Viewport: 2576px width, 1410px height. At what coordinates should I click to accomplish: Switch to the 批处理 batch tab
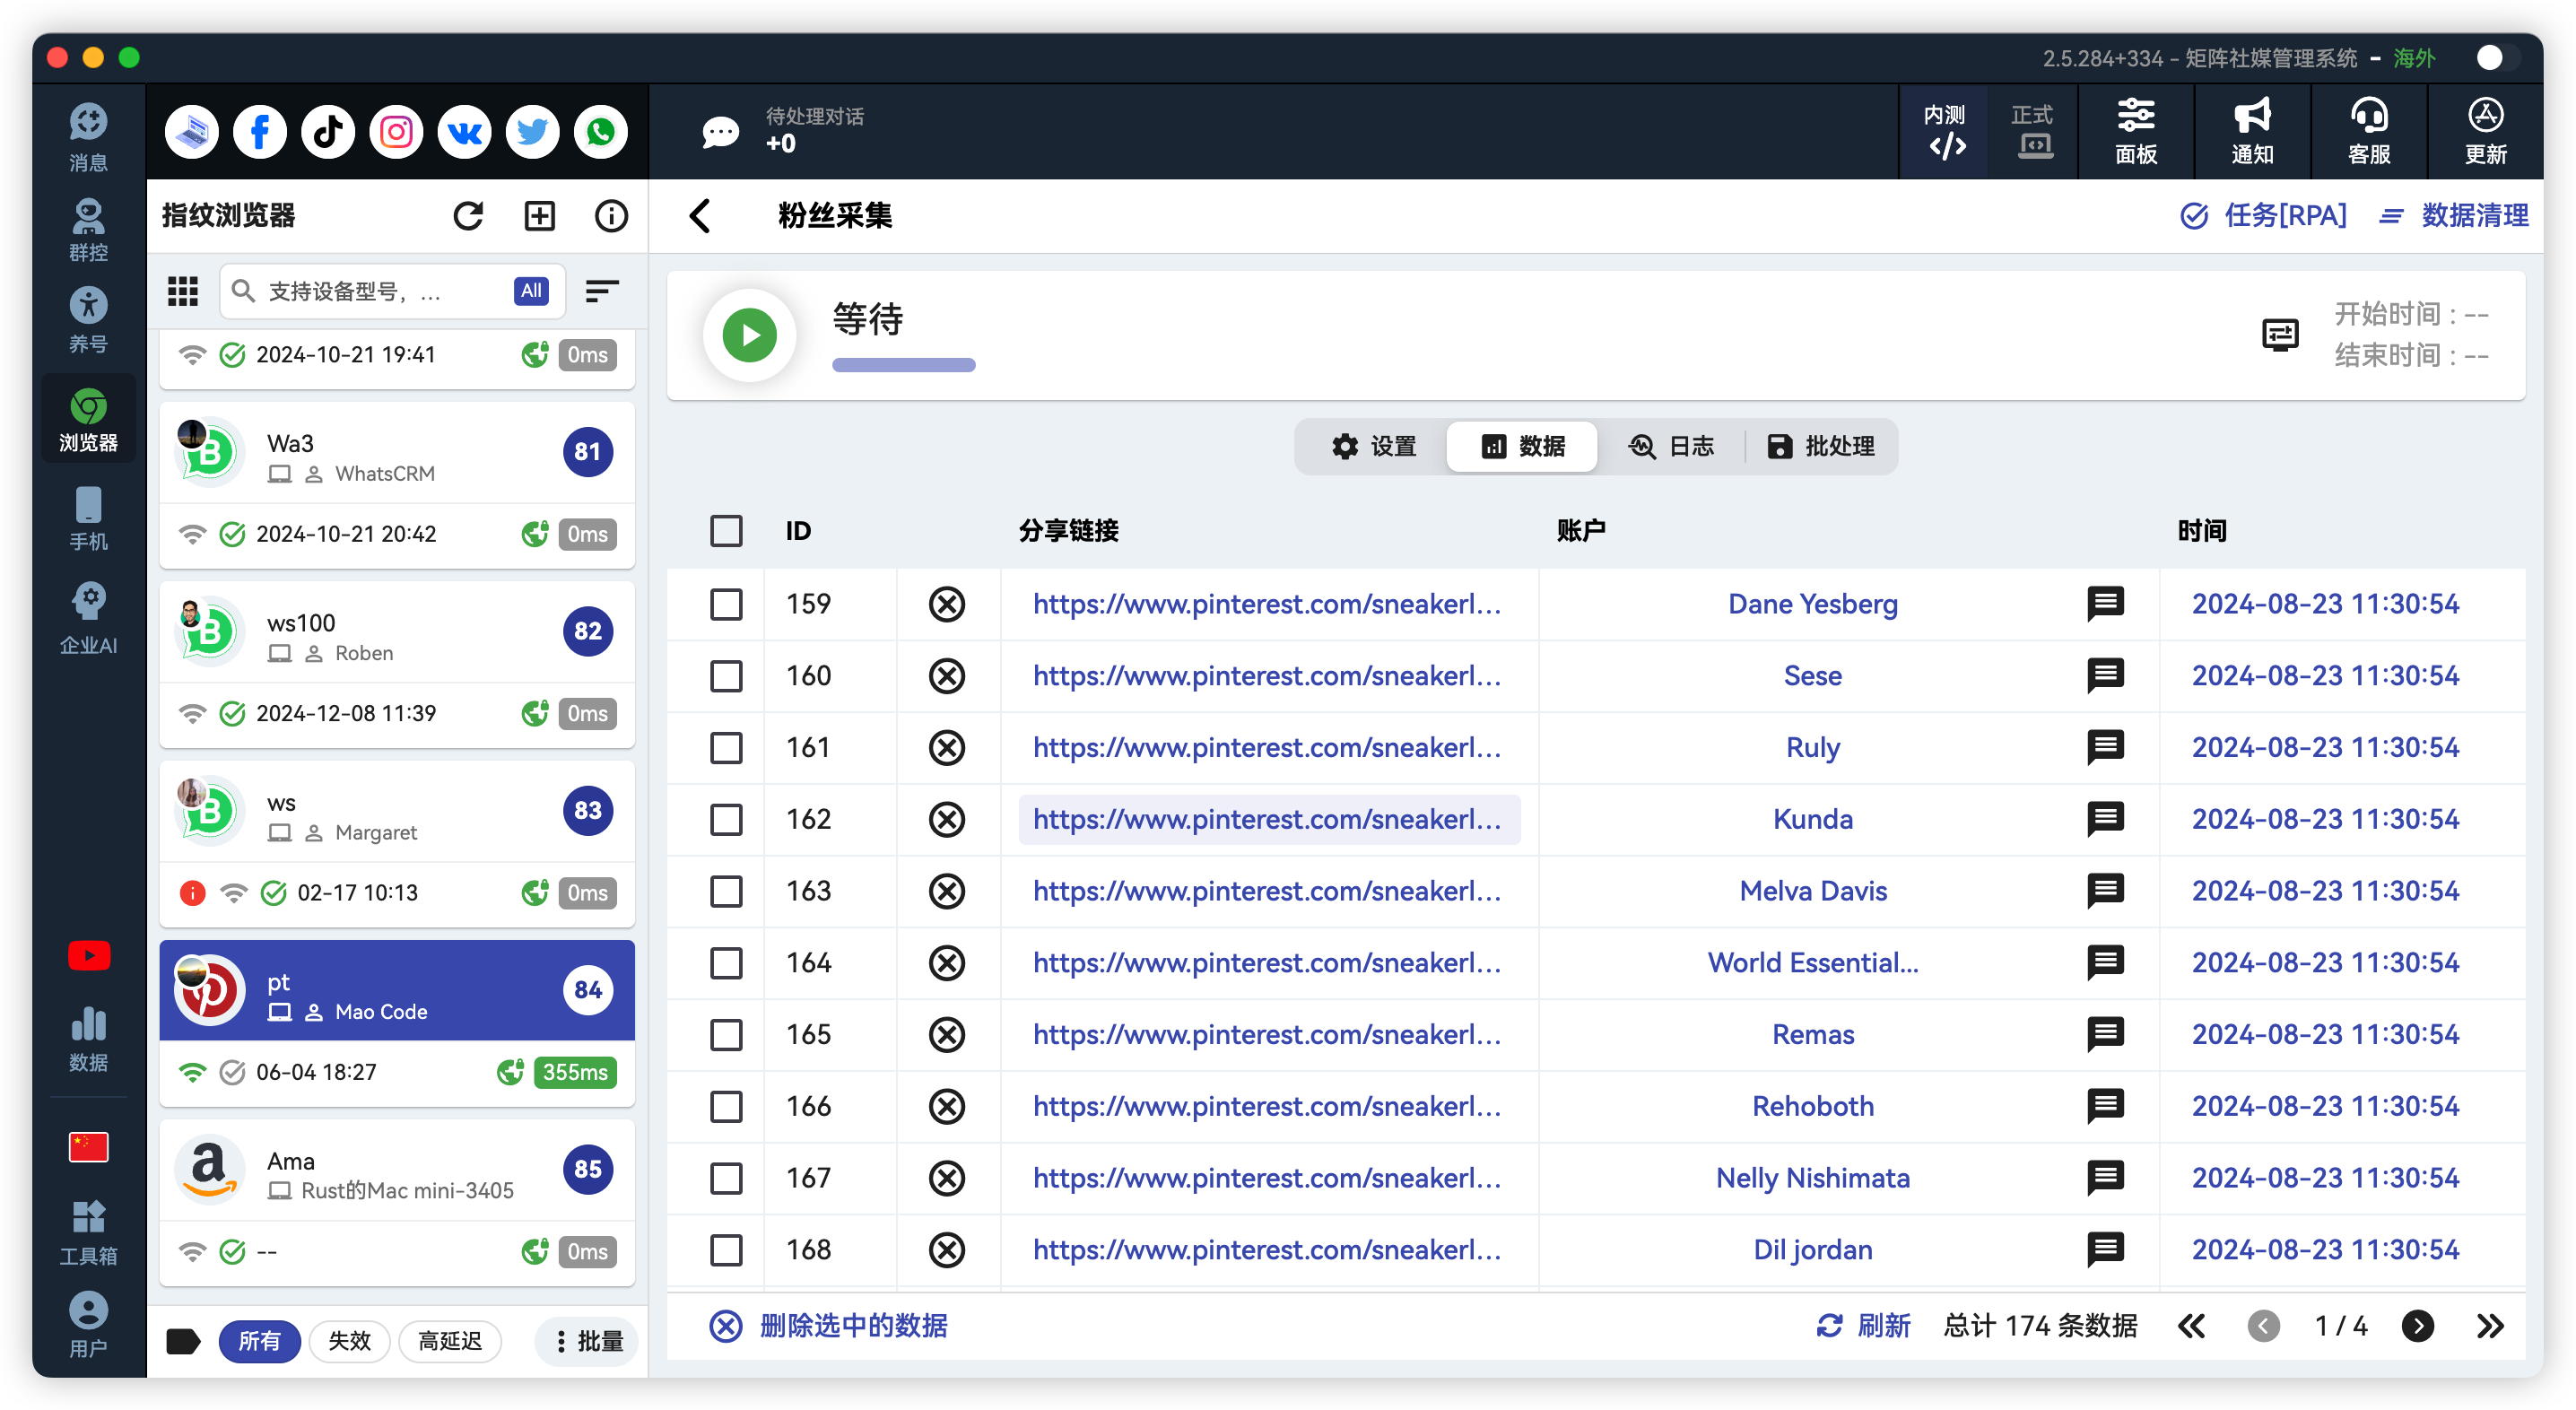pyautogui.click(x=1820, y=447)
